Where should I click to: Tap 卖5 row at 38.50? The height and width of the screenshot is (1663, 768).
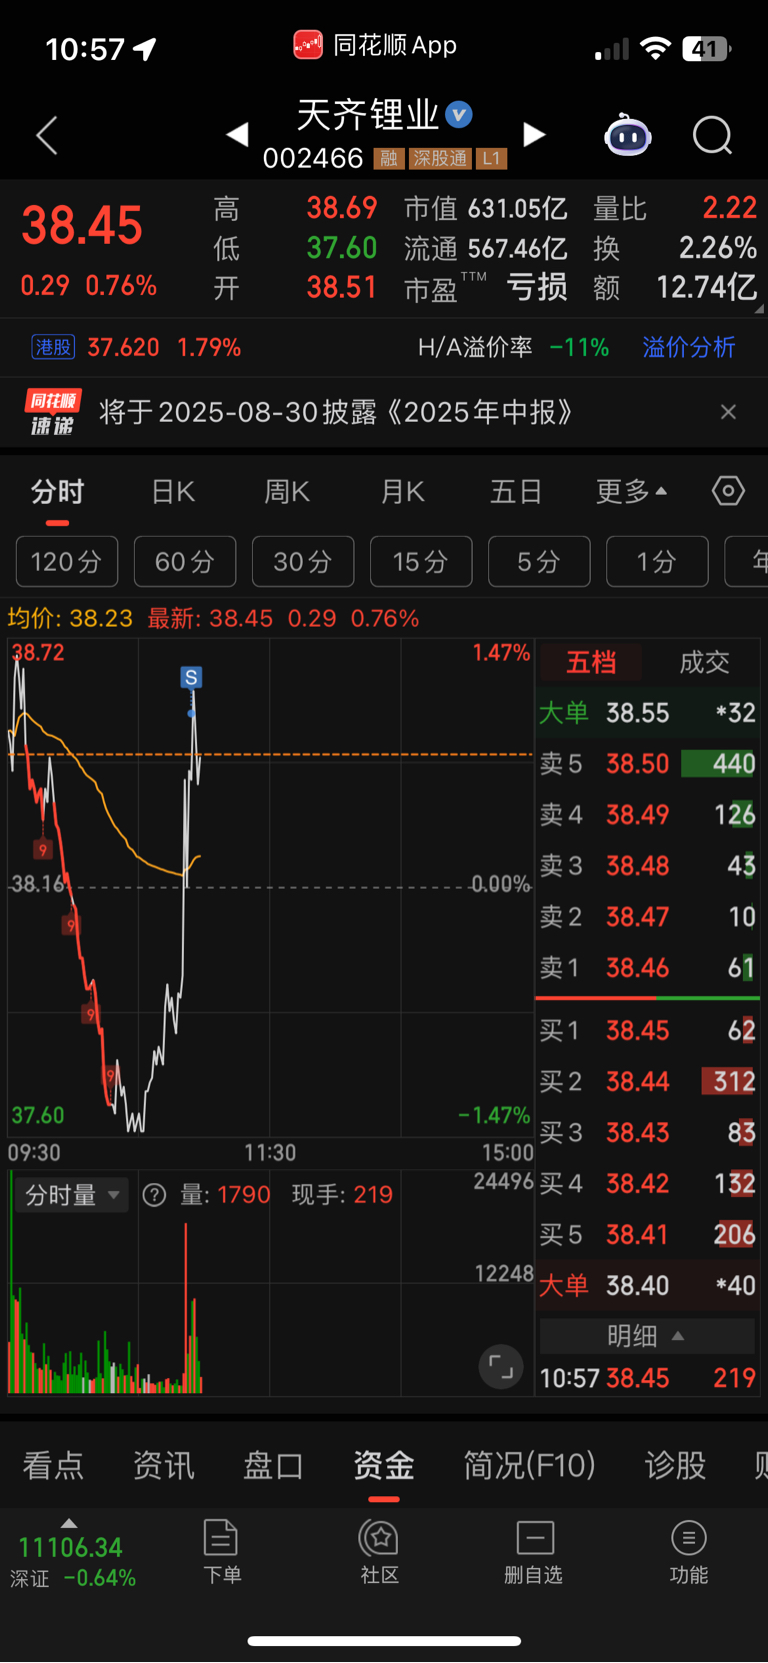(x=648, y=764)
